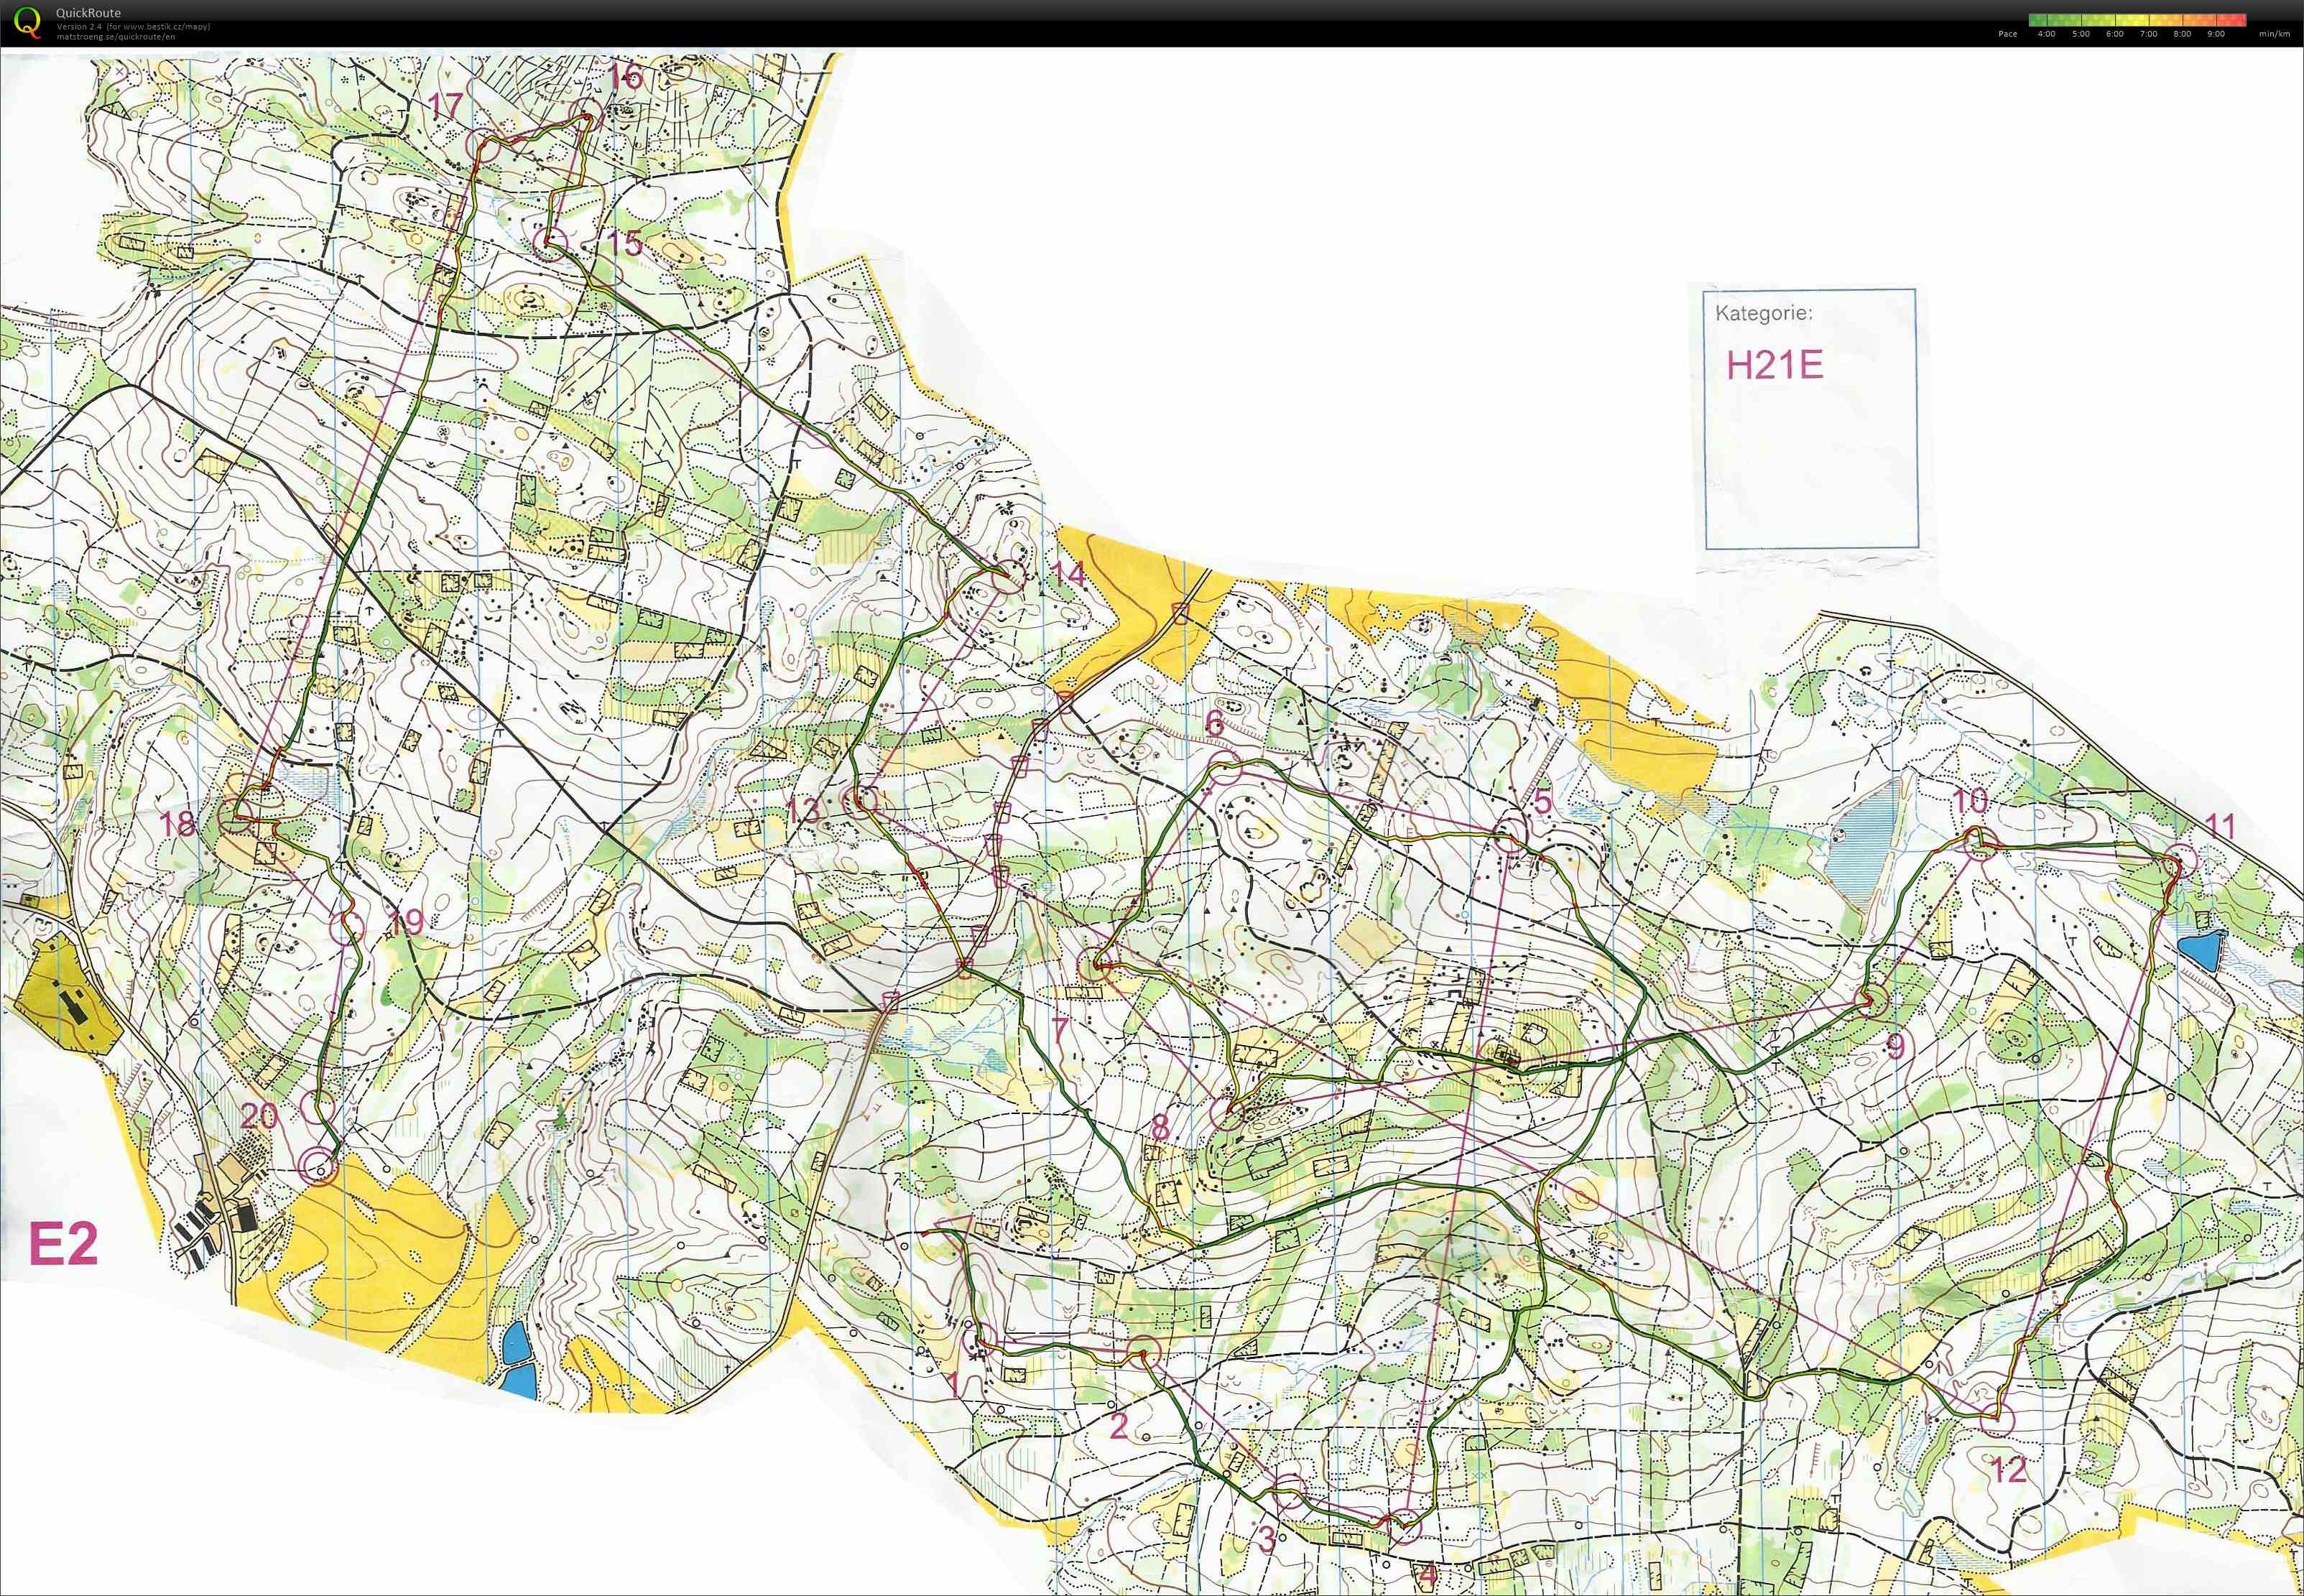Click the '6:00' pace value

(x=2115, y=34)
